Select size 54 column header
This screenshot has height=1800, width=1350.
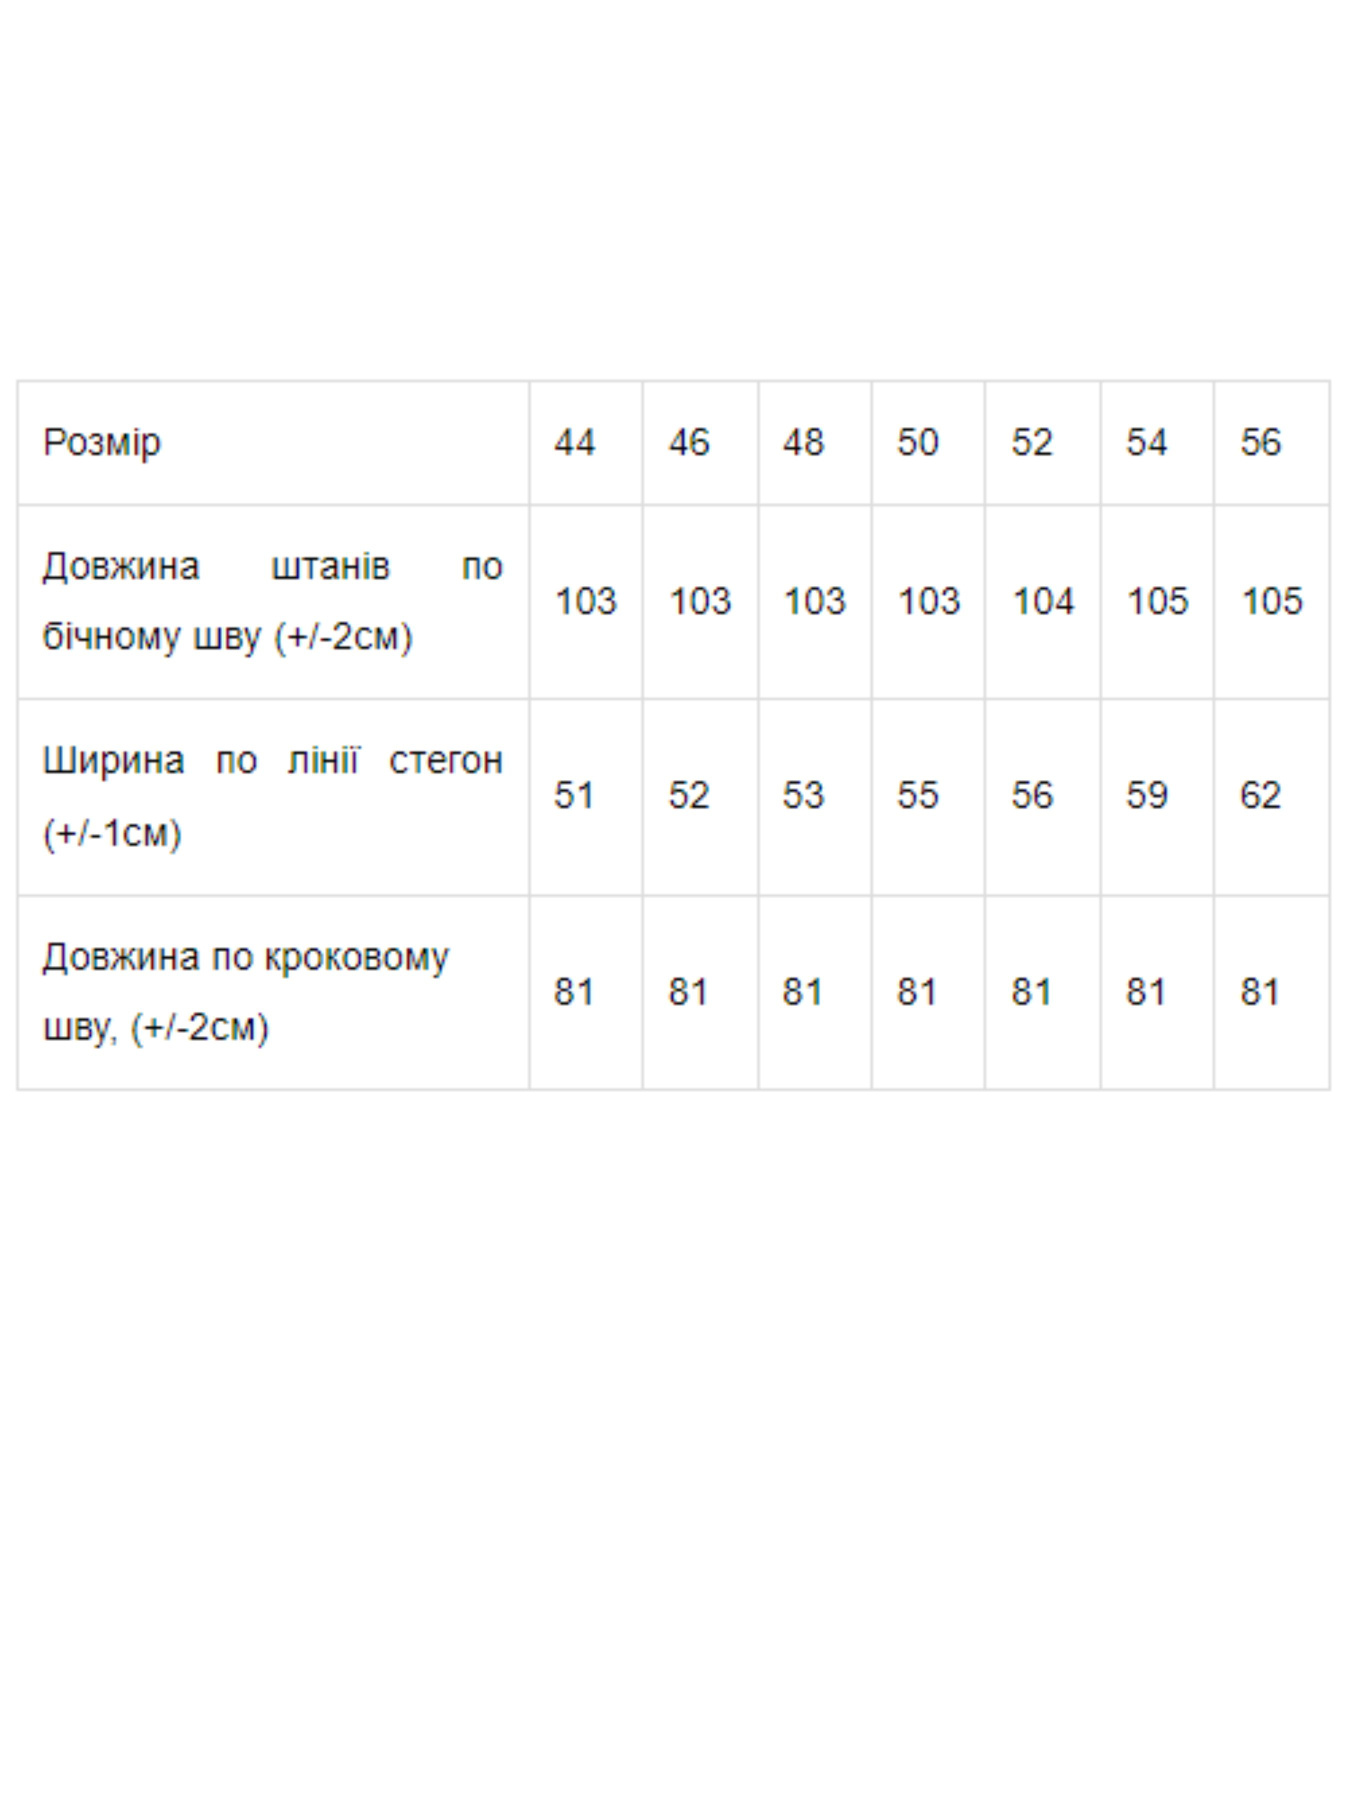1146,442
